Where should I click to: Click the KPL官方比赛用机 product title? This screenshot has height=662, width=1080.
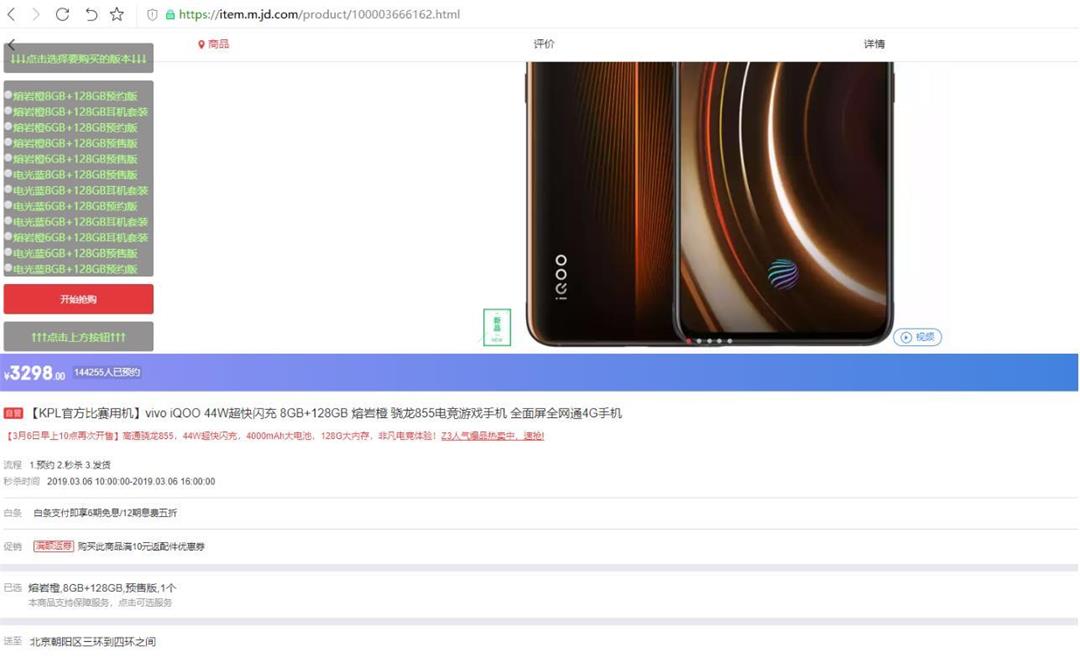click(325, 413)
